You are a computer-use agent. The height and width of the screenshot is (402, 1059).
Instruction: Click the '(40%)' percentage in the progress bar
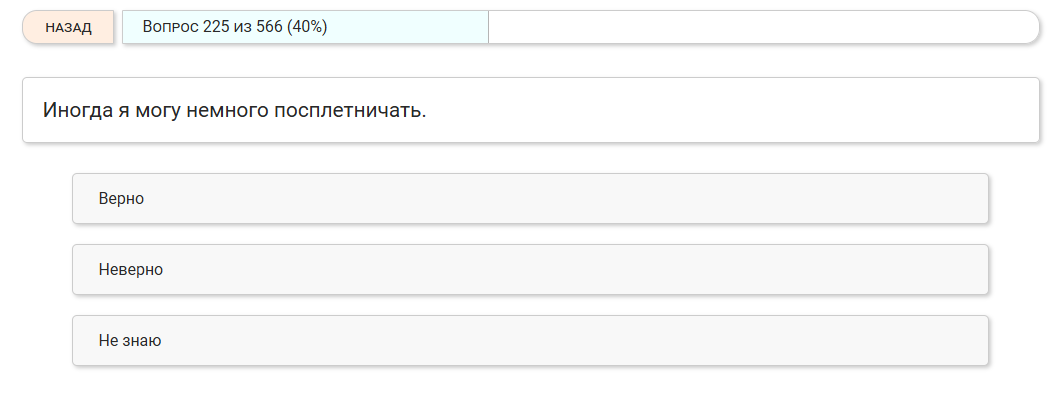[x=307, y=27]
